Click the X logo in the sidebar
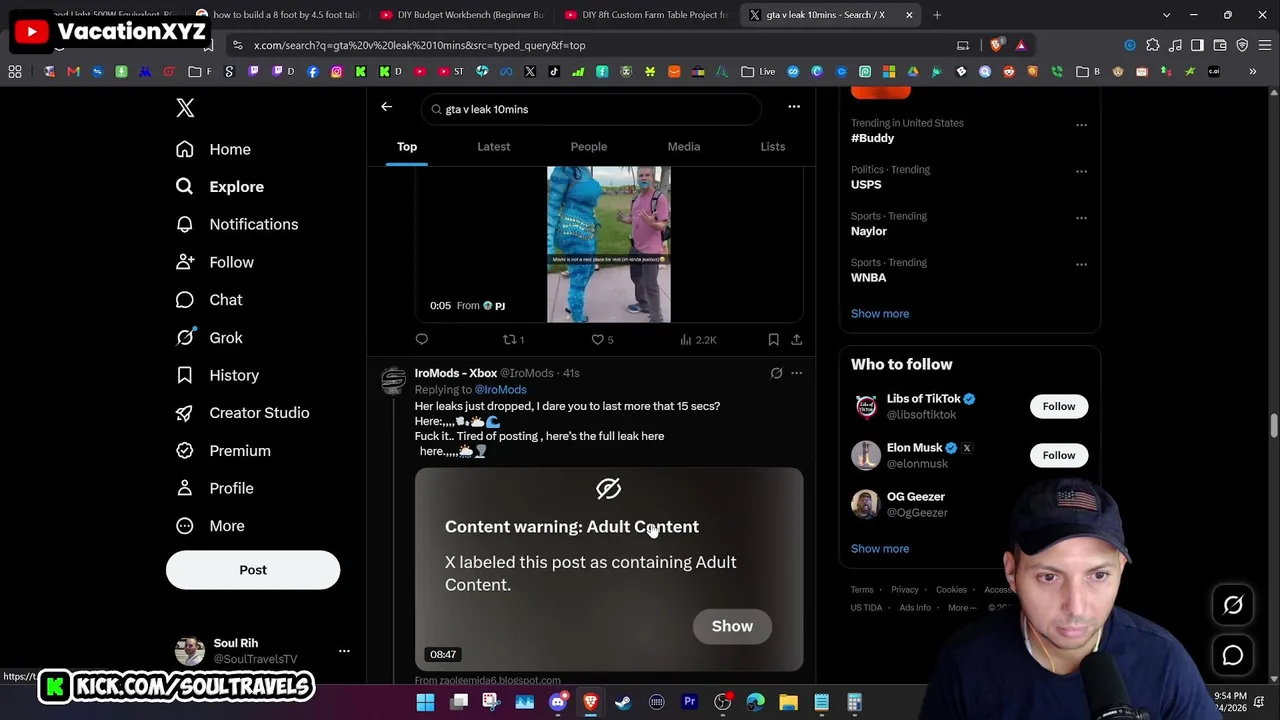Viewport: 1280px width, 720px height. (185, 108)
